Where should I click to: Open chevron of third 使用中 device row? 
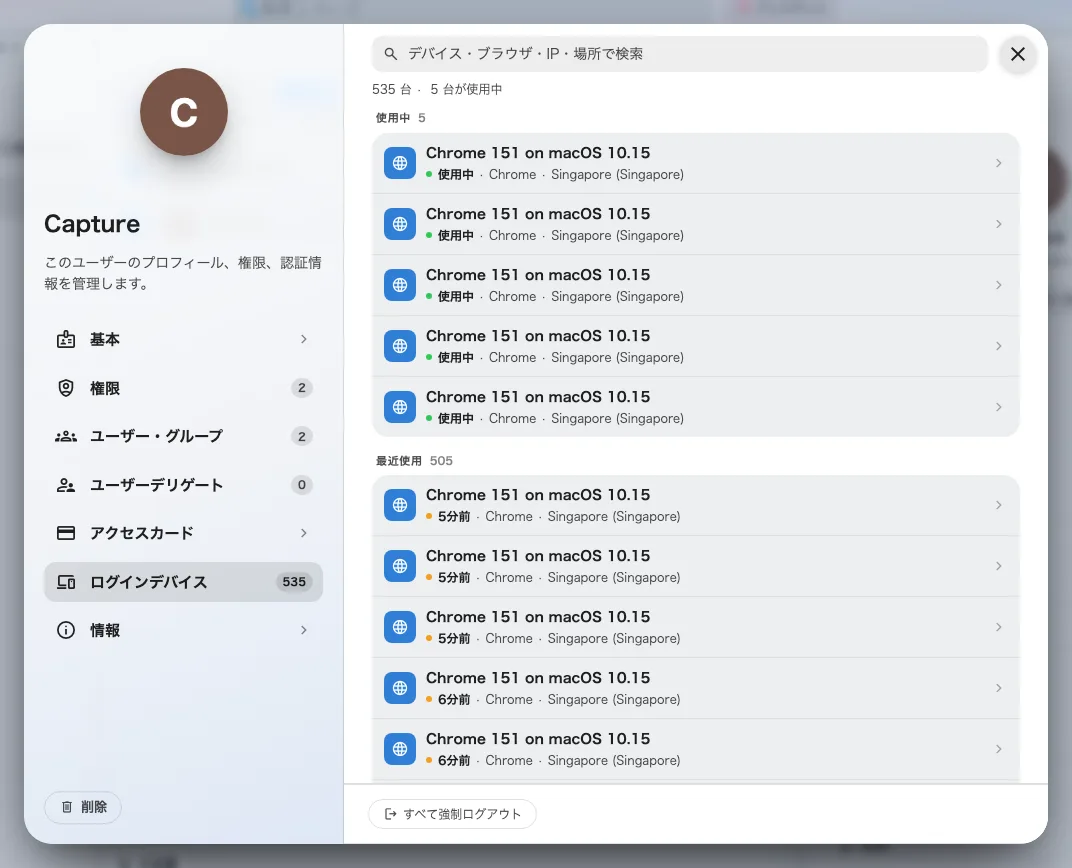click(x=998, y=285)
